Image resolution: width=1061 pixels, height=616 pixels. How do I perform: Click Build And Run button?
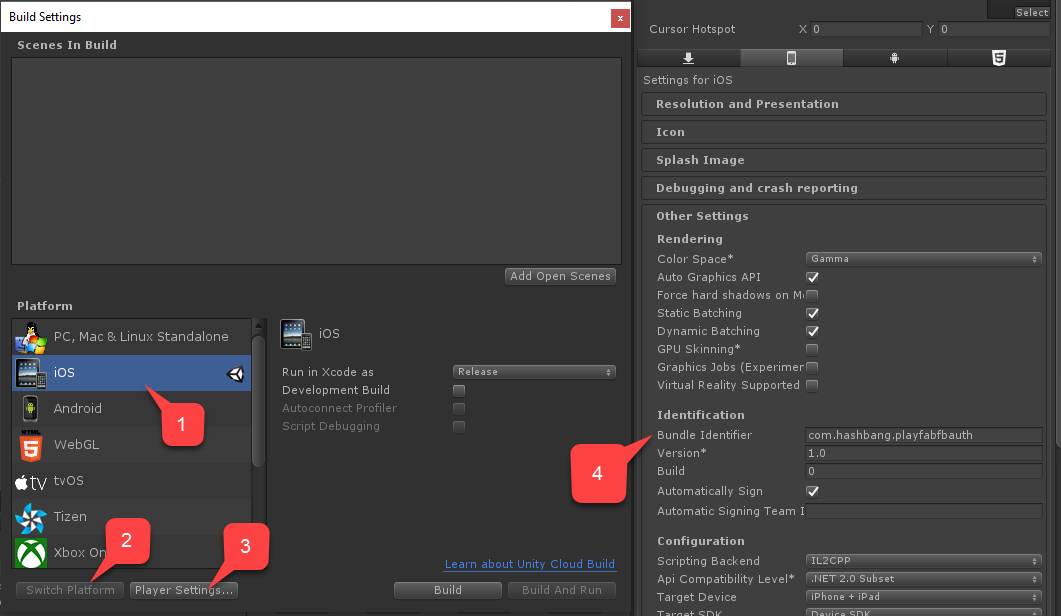coord(562,590)
